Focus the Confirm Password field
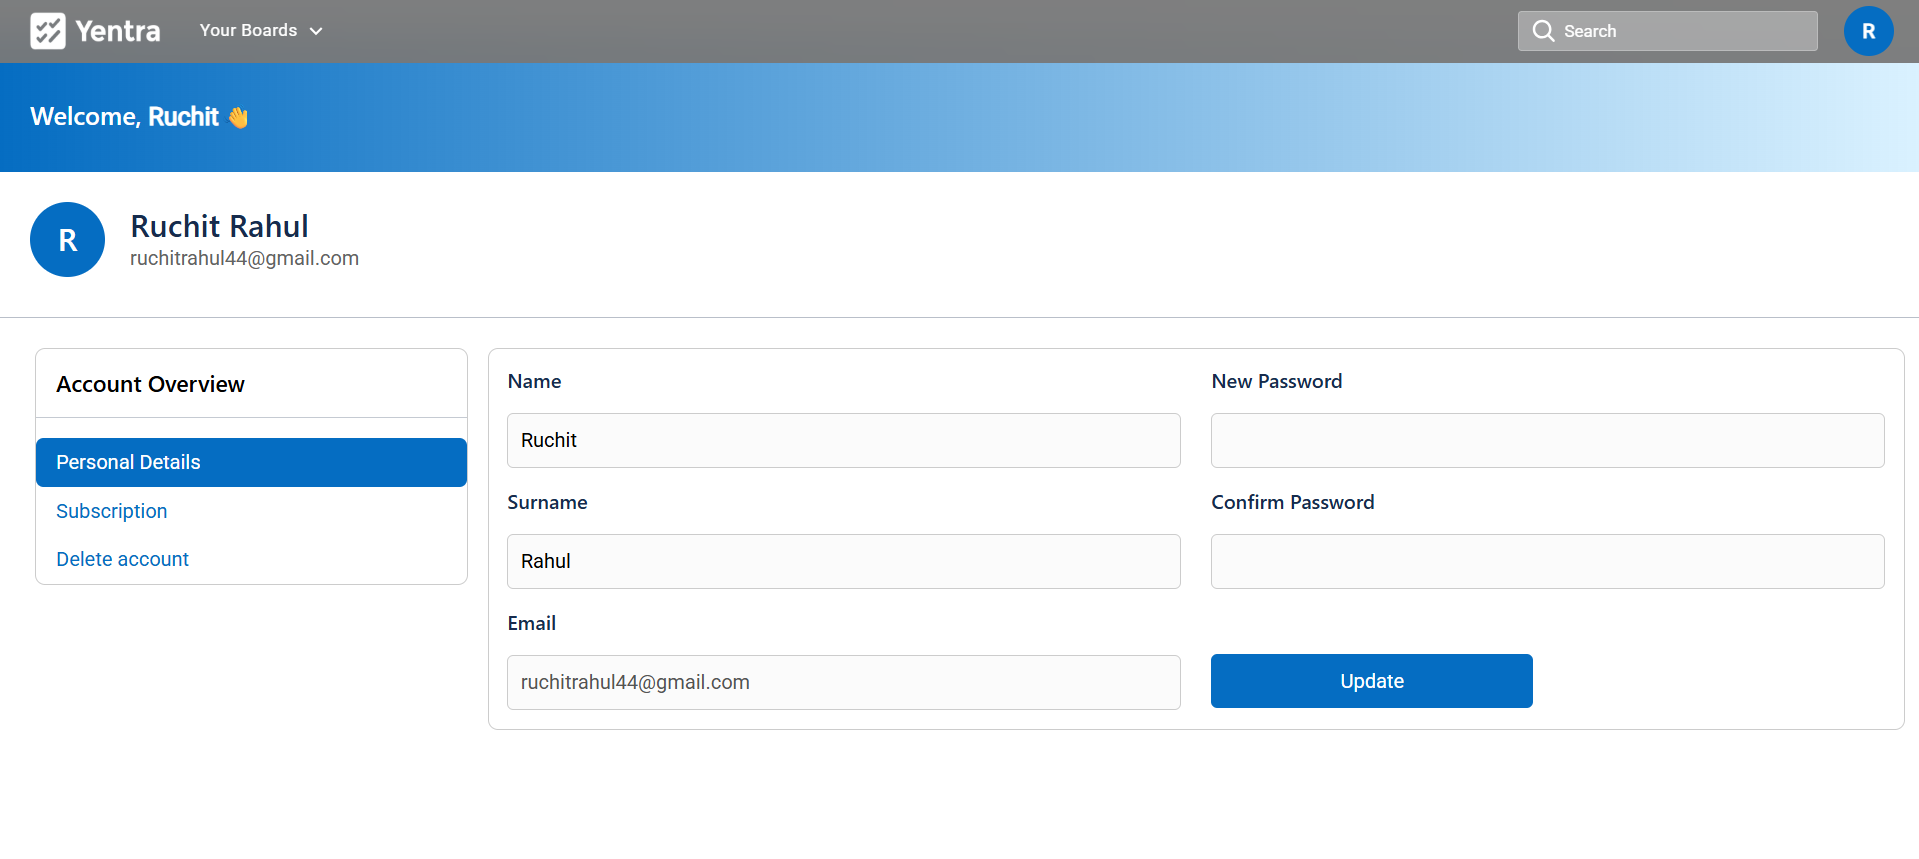Viewport: 1919px width, 859px height. [x=1547, y=561]
